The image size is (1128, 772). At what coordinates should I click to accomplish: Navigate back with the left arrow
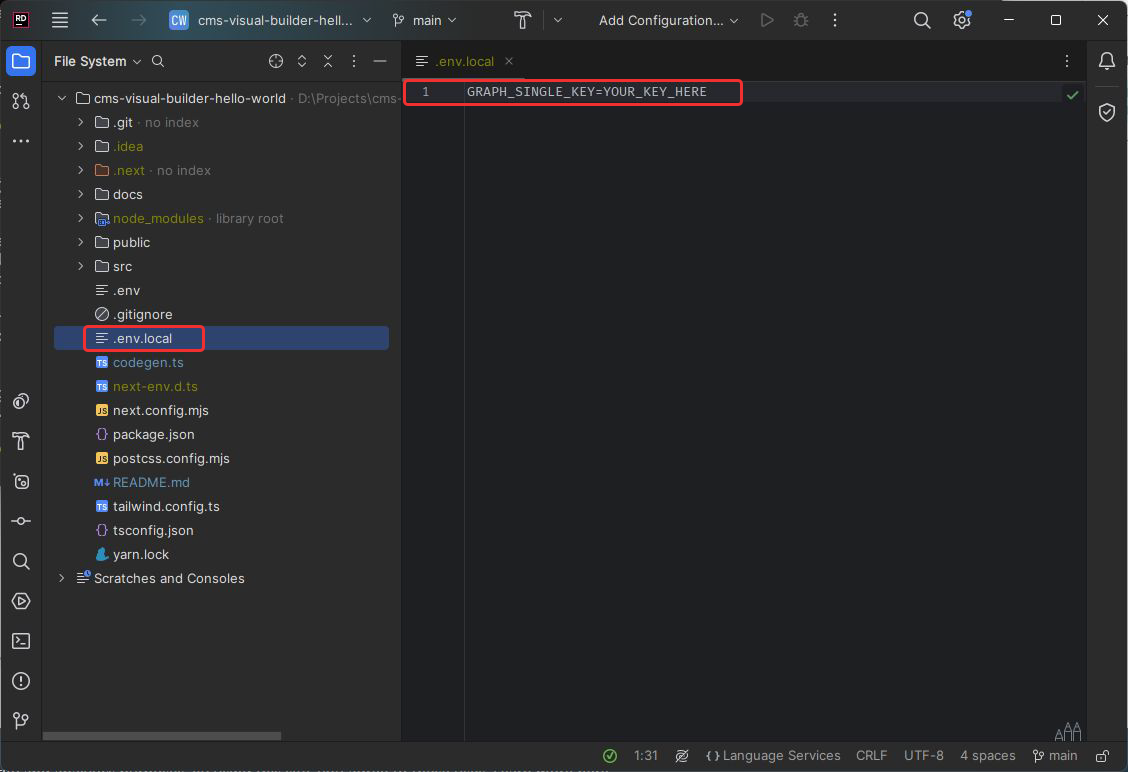[99, 20]
